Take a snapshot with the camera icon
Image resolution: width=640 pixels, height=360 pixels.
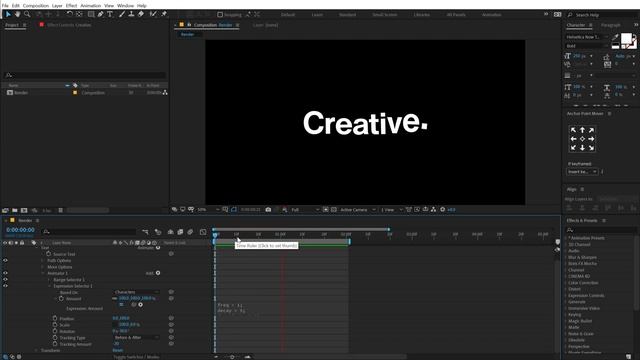(x=268, y=209)
